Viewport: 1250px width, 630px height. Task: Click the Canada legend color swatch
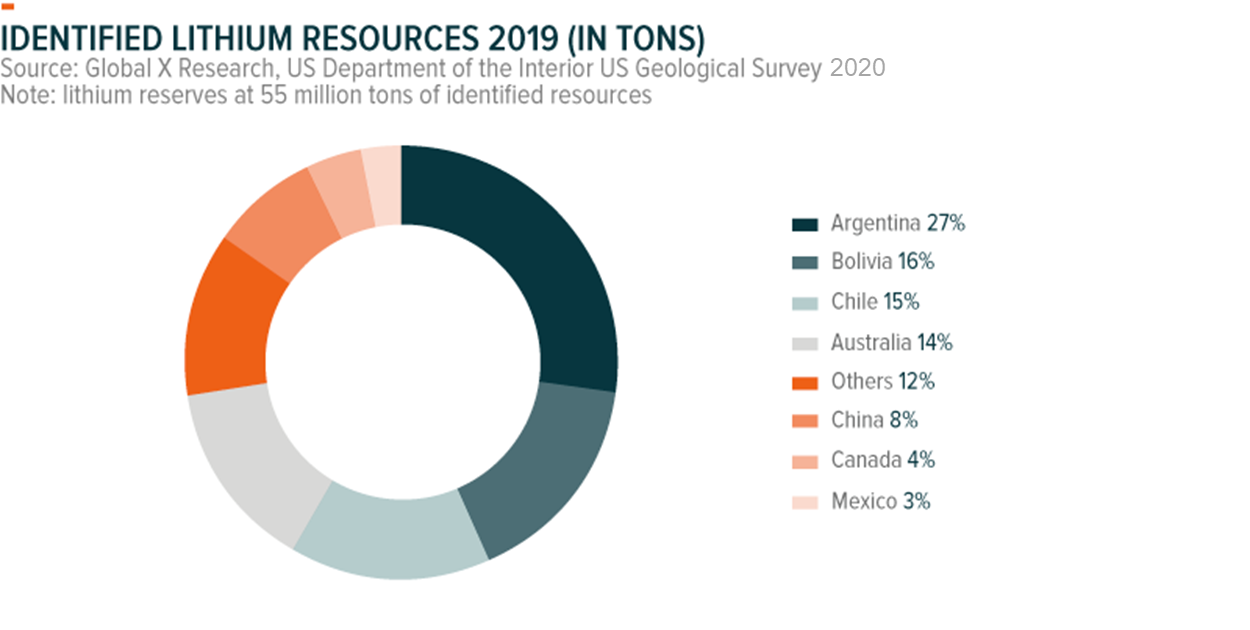tap(805, 461)
